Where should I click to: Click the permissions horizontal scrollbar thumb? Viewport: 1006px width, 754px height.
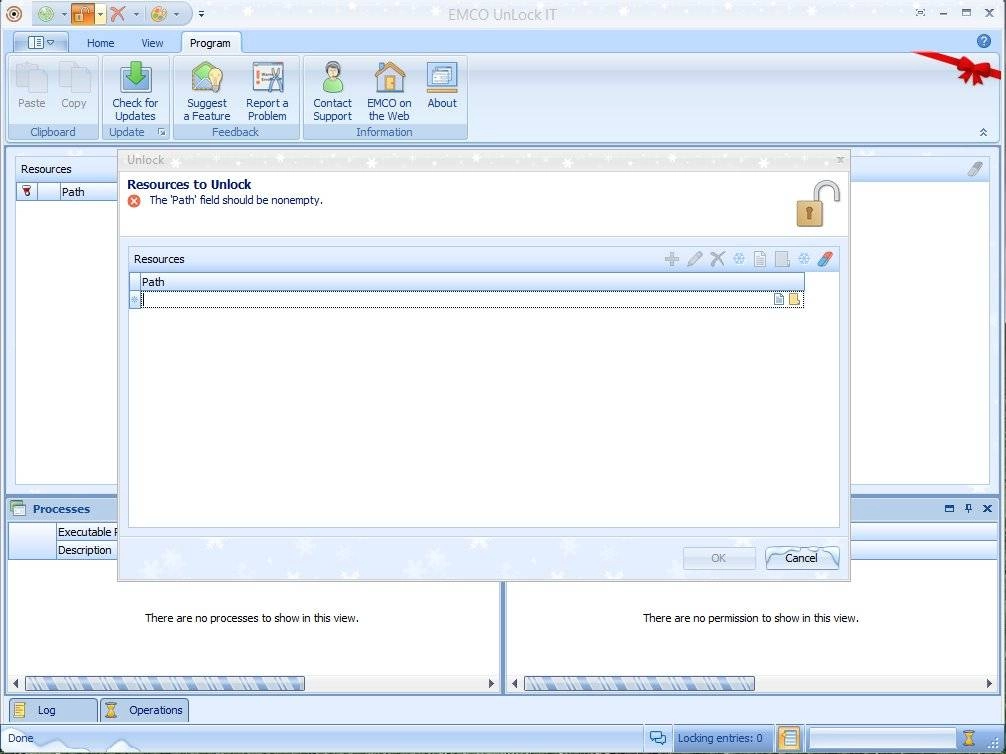(x=639, y=683)
